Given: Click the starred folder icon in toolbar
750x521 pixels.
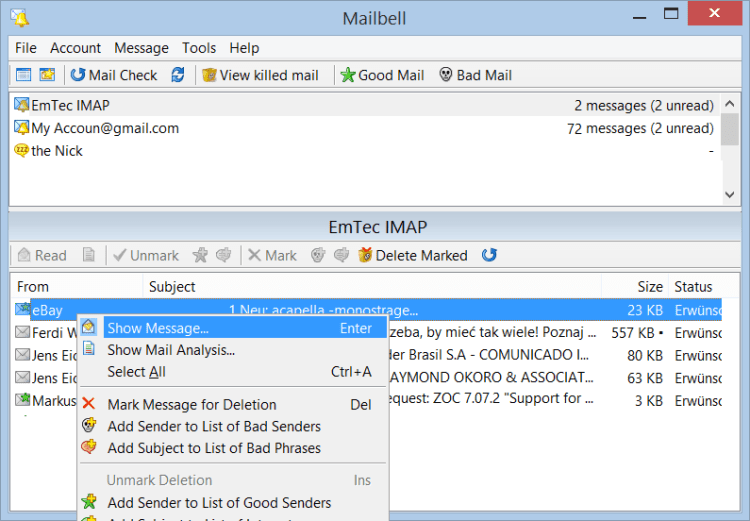Looking at the screenshot, I should coord(47,75).
